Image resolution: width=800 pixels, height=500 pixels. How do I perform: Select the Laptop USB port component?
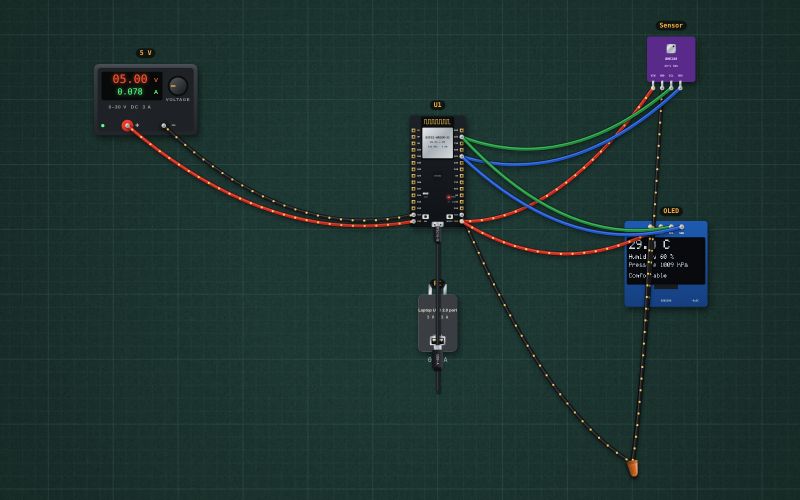click(x=438, y=322)
